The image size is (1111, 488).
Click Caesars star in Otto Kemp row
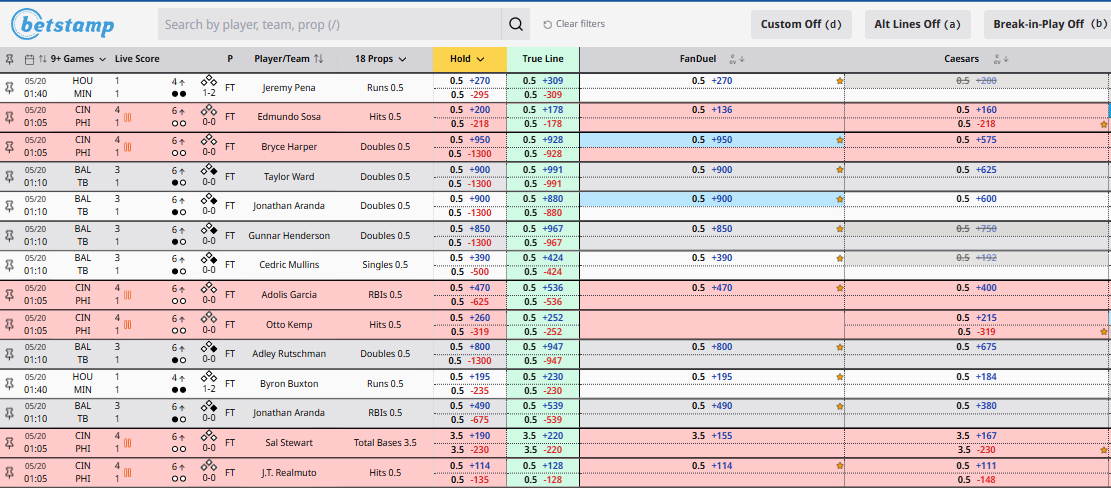point(1103,331)
